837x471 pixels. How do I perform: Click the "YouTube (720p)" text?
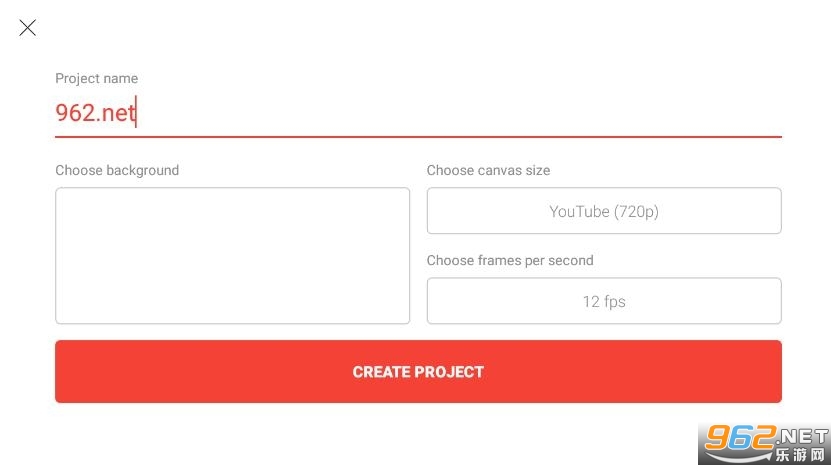pyautogui.click(x=604, y=211)
